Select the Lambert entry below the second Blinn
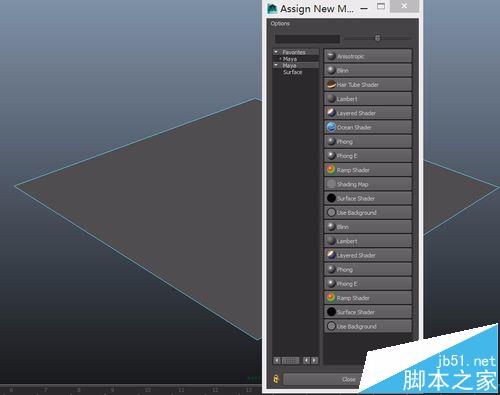Image resolution: width=500 pixels, height=395 pixels. 368,241
